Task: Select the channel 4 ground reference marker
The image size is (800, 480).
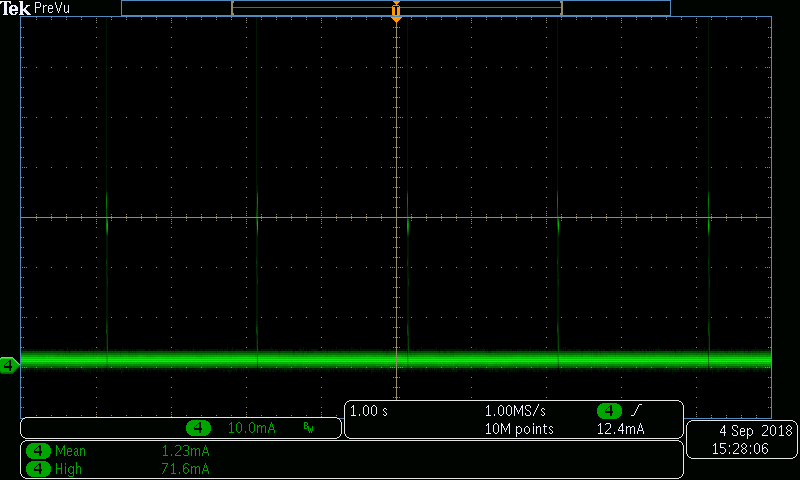Action: coord(9,365)
